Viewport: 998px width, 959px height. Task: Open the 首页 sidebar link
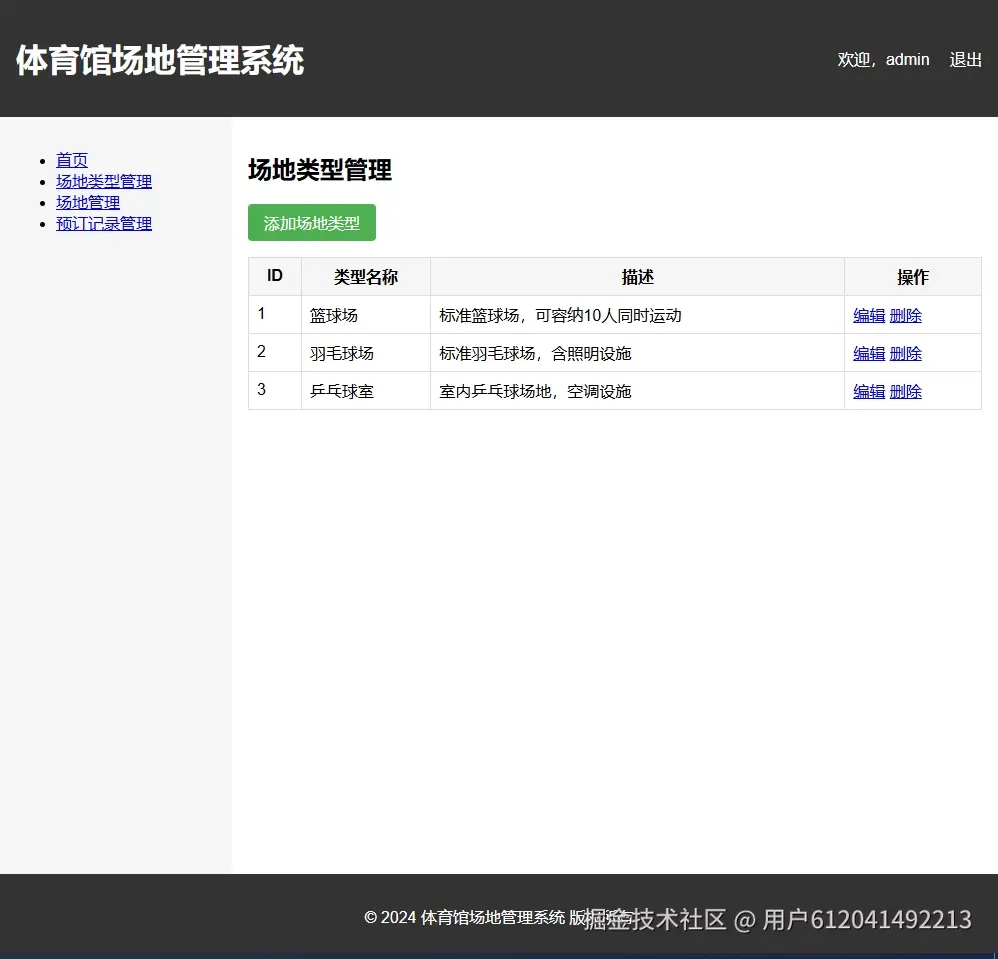(72, 160)
